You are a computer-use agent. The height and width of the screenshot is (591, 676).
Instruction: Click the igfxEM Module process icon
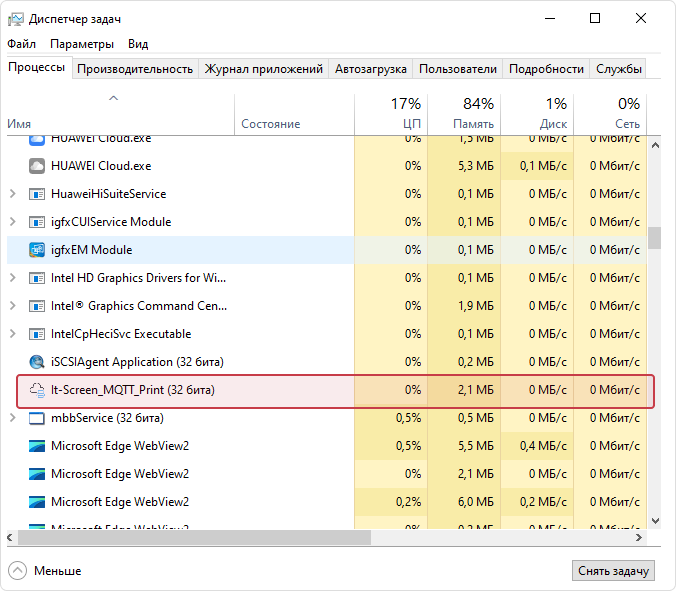tap(37, 250)
